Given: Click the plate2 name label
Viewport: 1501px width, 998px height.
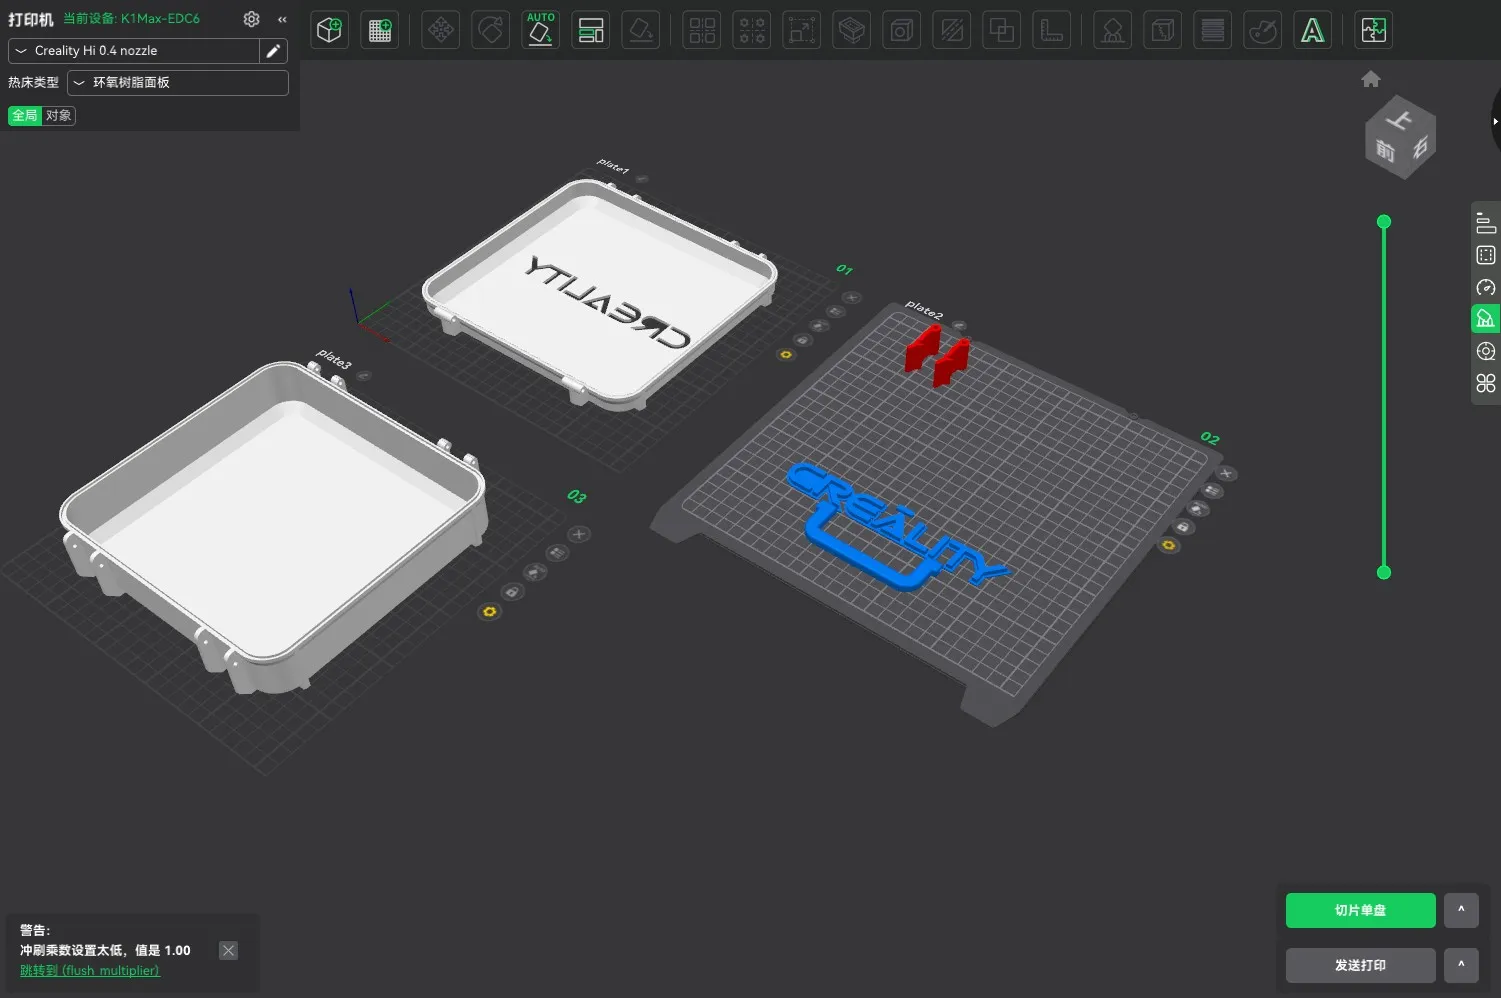Looking at the screenshot, I should (x=924, y=310).
